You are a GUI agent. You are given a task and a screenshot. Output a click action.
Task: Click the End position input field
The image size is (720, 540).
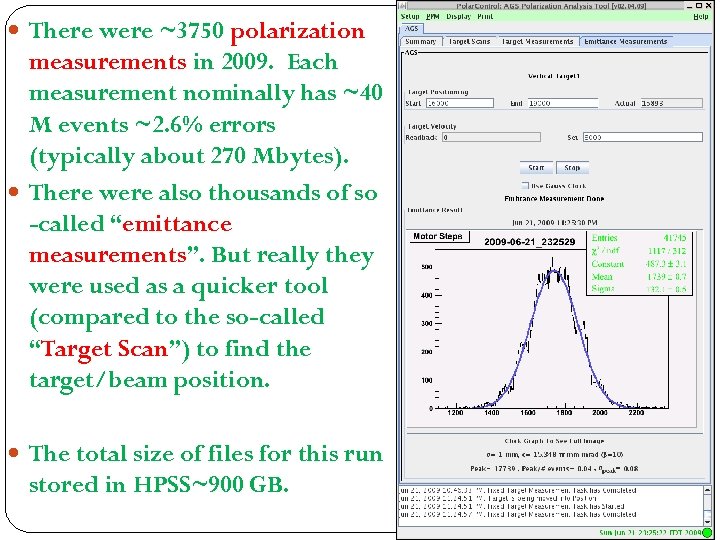tap(563, 103)
